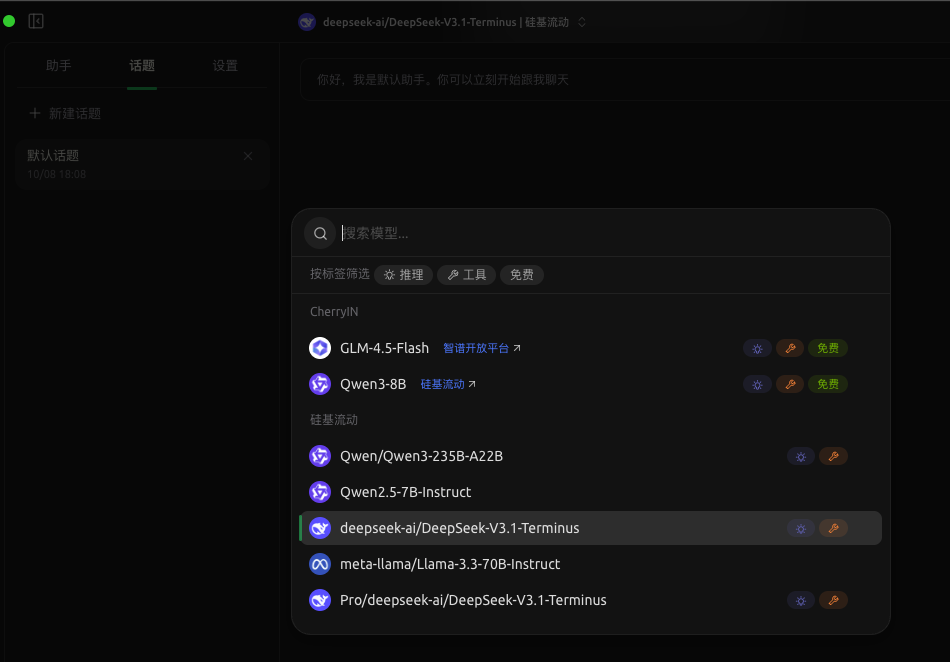Click the Qwen2.5-7B-Instruct logo icon
950x662 pixels.
point(320,492)
